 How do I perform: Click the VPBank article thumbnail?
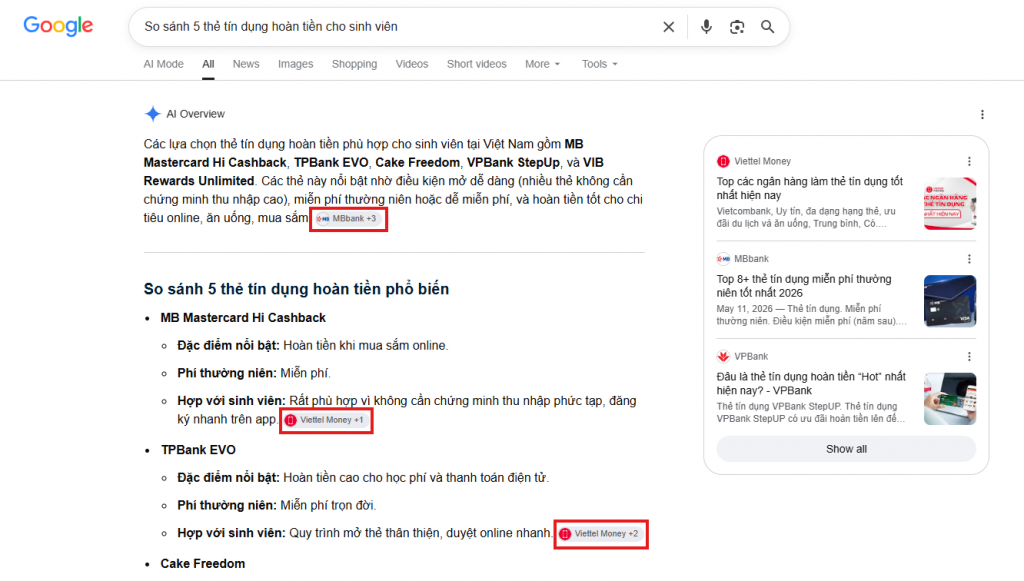coord(950,399)
